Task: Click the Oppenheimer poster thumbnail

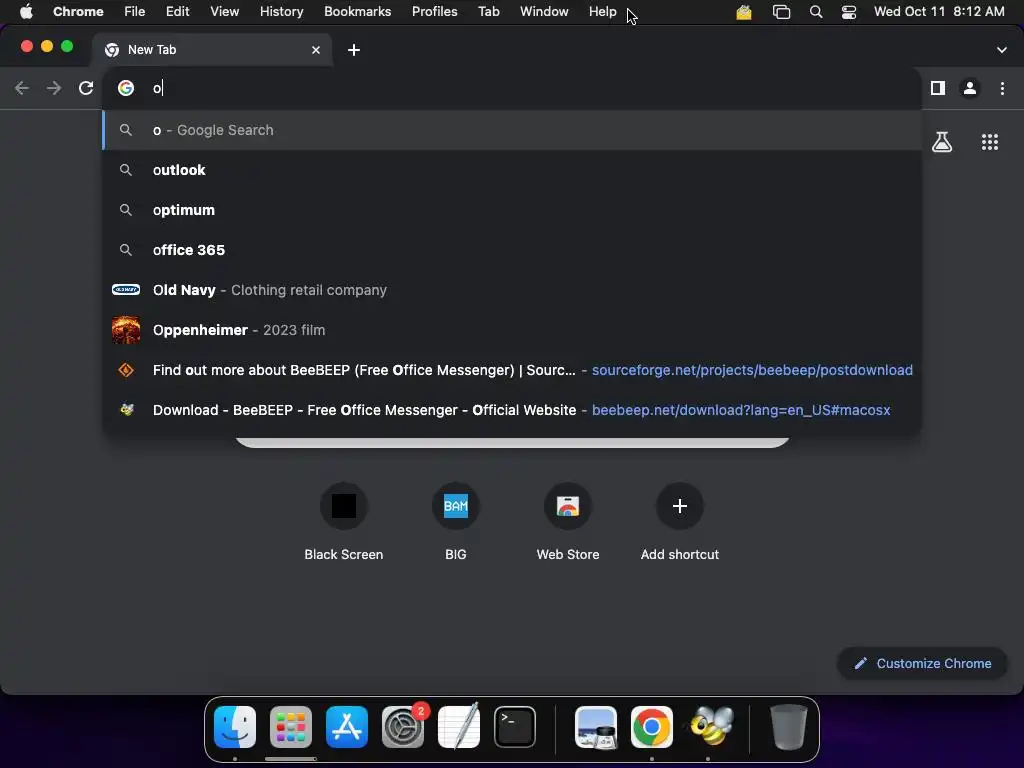Action: [126, 330]
